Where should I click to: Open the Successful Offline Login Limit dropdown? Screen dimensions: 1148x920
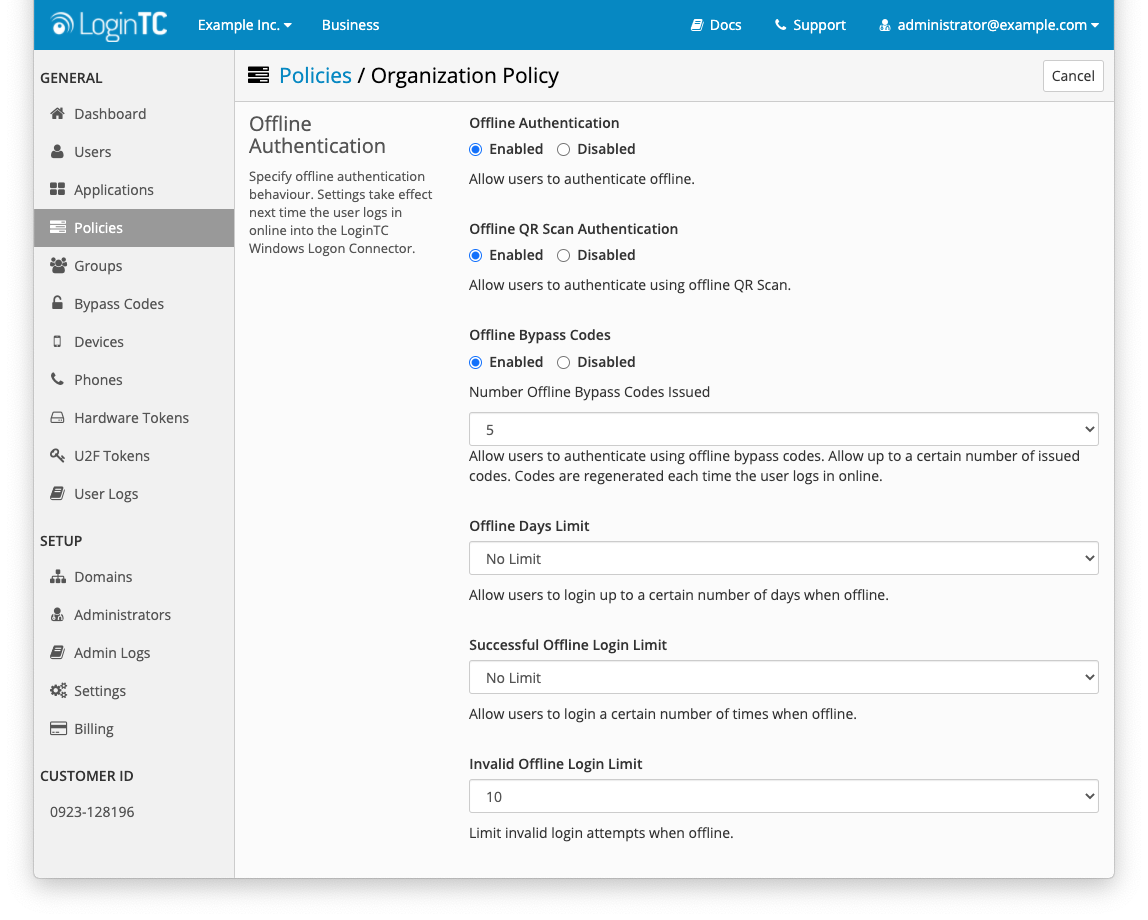point(783,677)
